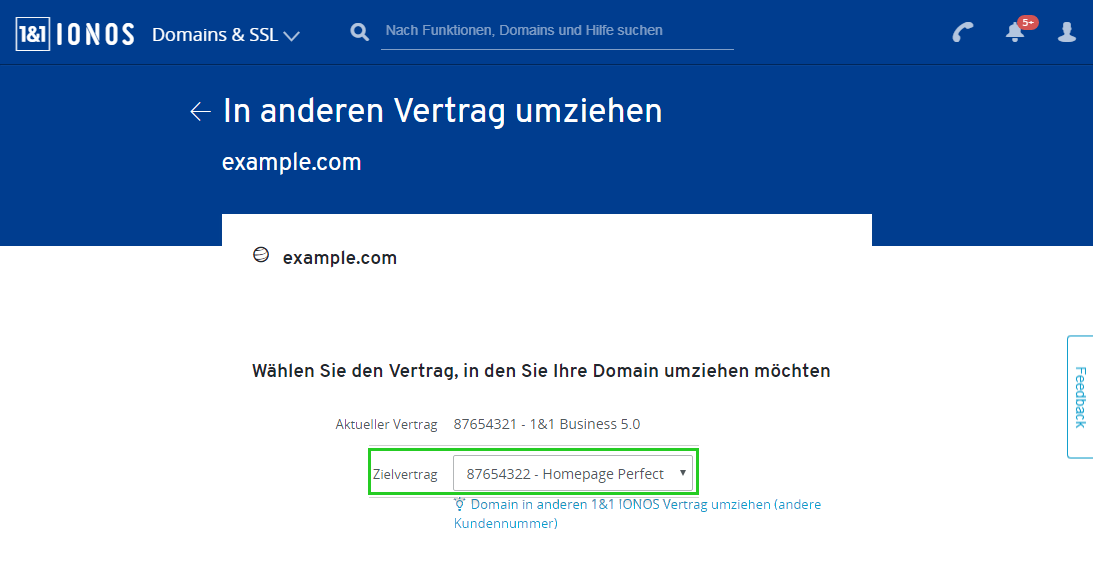
Task: Click the search magnifier icon
Action: (359, 32)
